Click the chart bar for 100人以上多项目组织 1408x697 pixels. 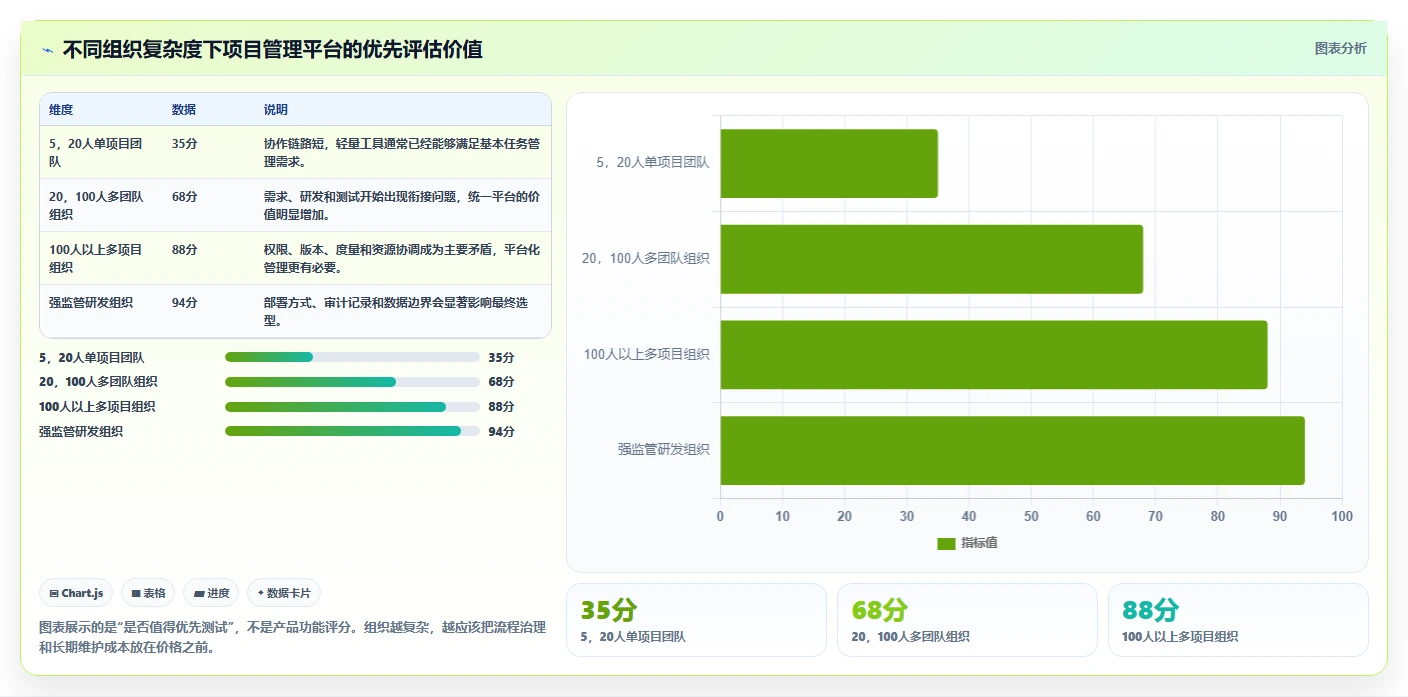(x=994, y=355)
